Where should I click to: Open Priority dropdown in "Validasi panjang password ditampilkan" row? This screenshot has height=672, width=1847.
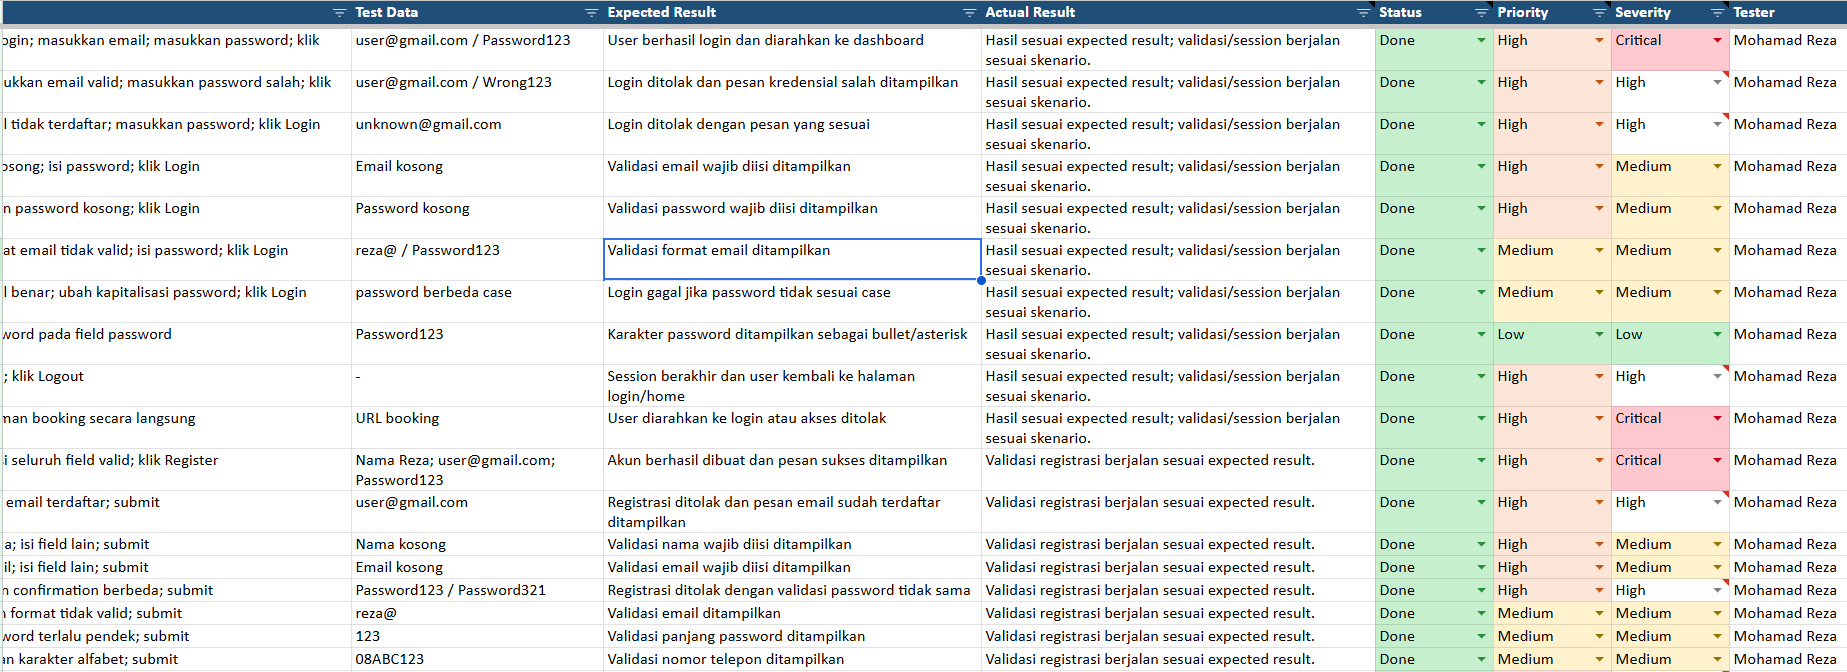coord(1599,637)
